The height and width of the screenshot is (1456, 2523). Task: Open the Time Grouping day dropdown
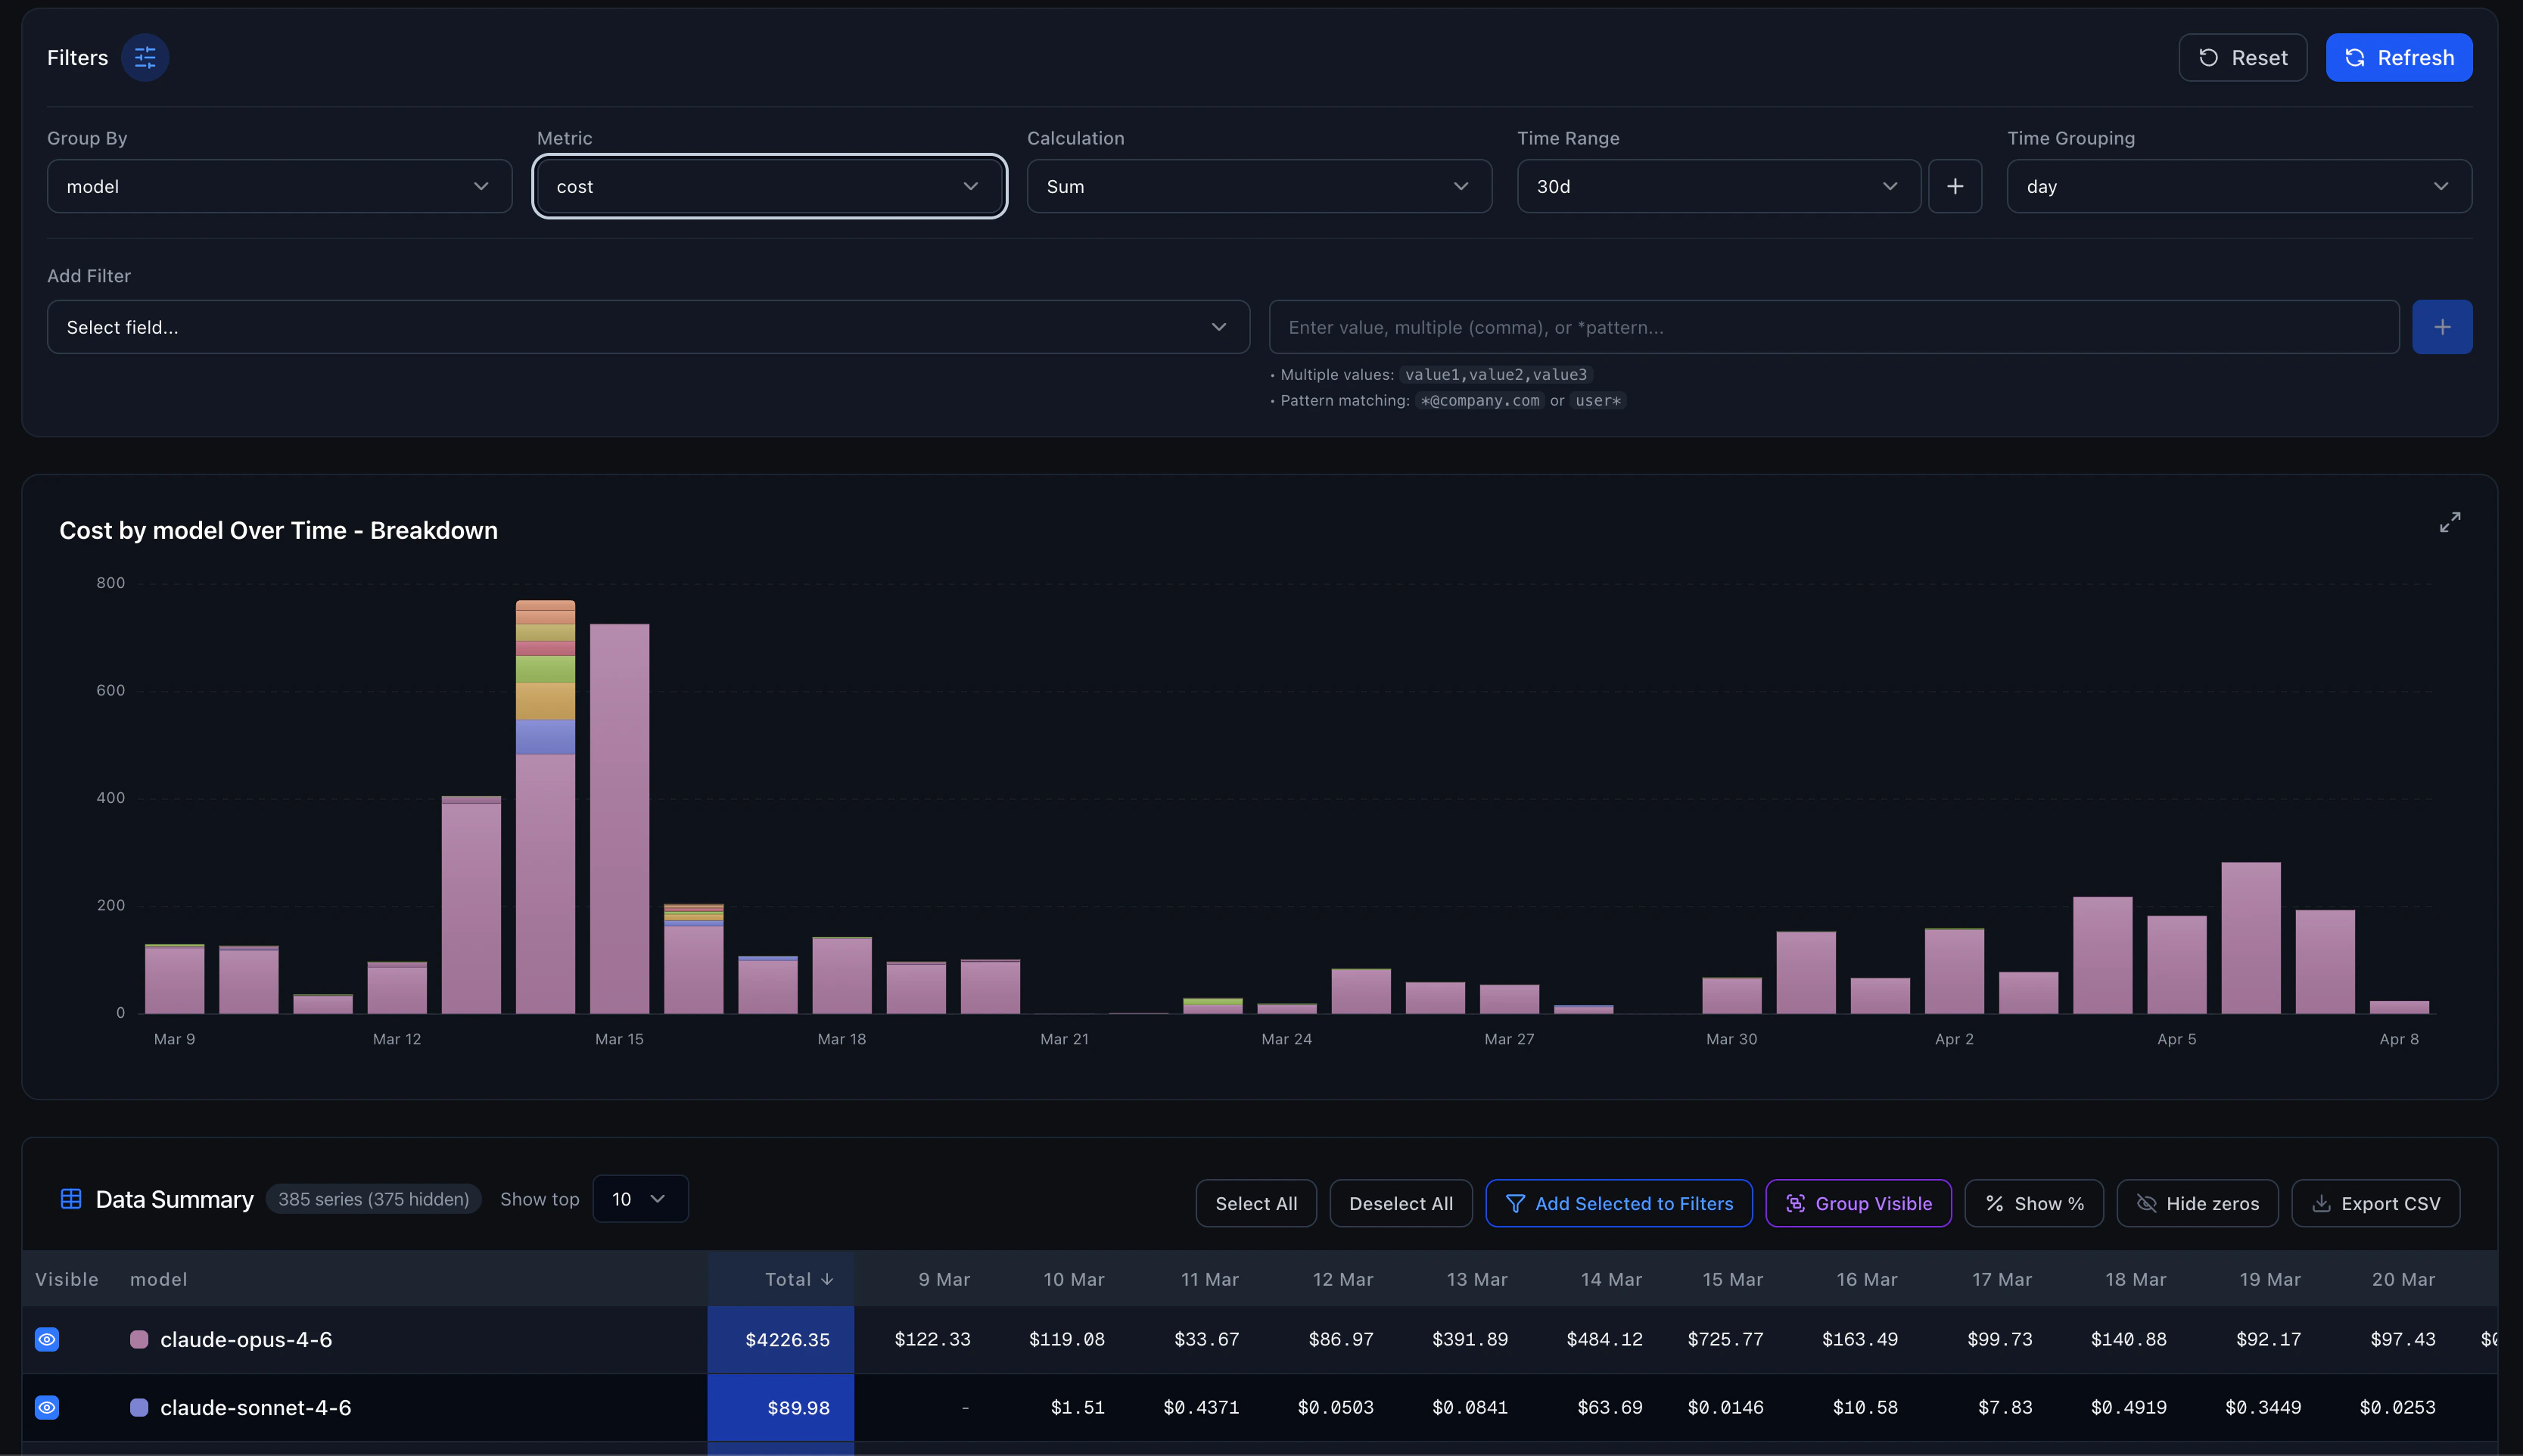(2238, 186)
